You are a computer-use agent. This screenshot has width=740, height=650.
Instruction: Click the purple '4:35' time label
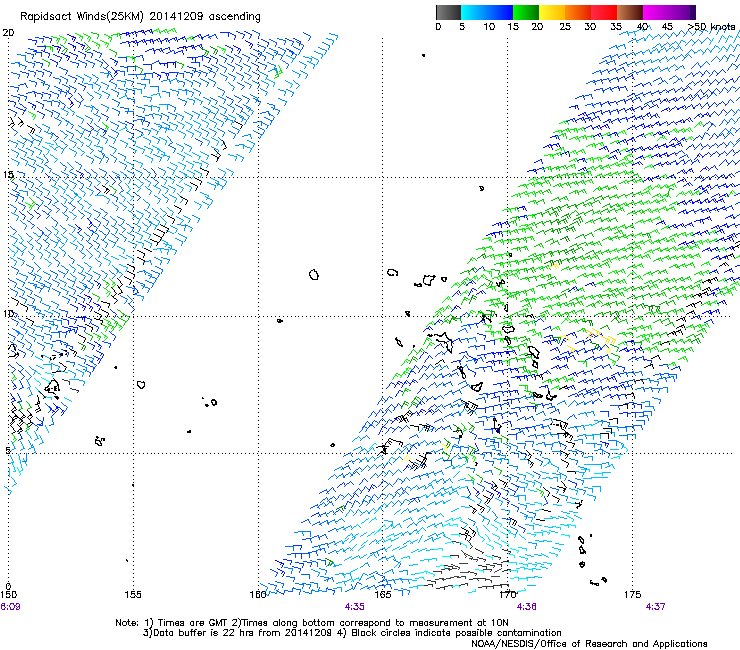pos(354,607)
